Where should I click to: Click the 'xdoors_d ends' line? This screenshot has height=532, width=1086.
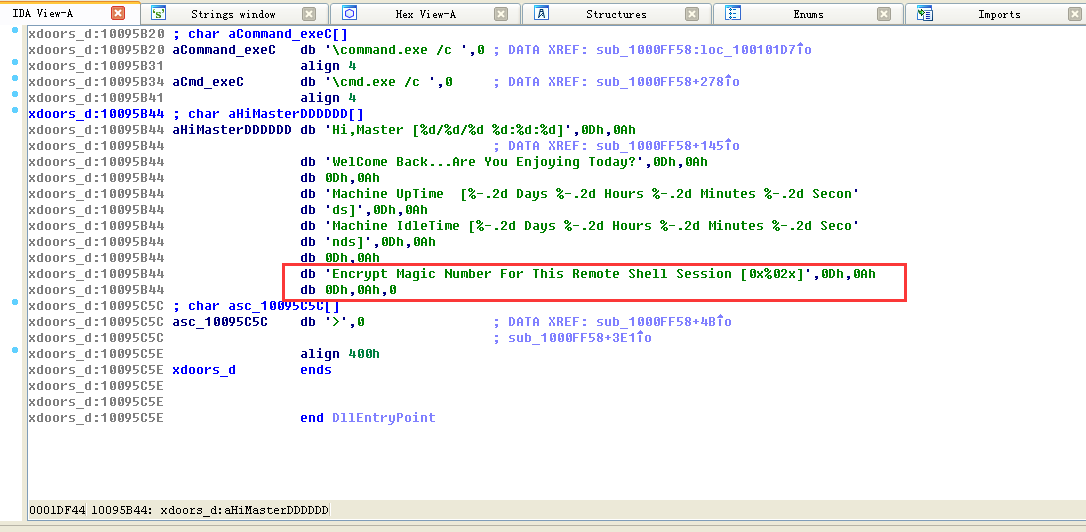[252, 370]
